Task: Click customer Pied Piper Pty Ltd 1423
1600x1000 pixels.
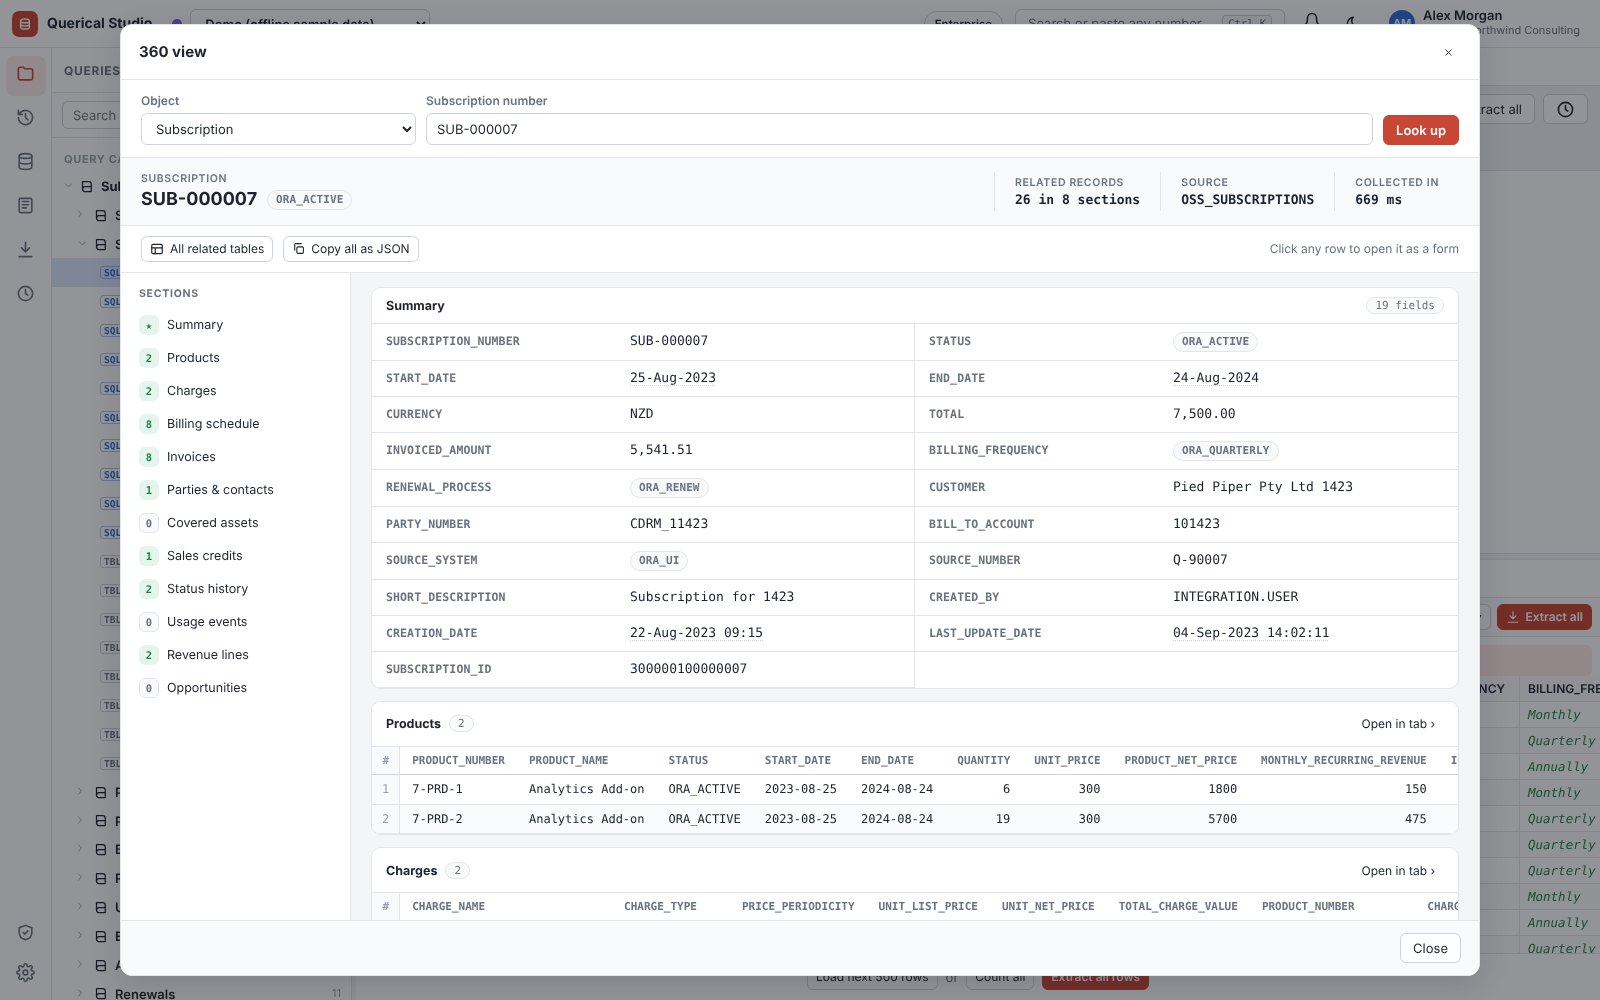Action: 1262,487
